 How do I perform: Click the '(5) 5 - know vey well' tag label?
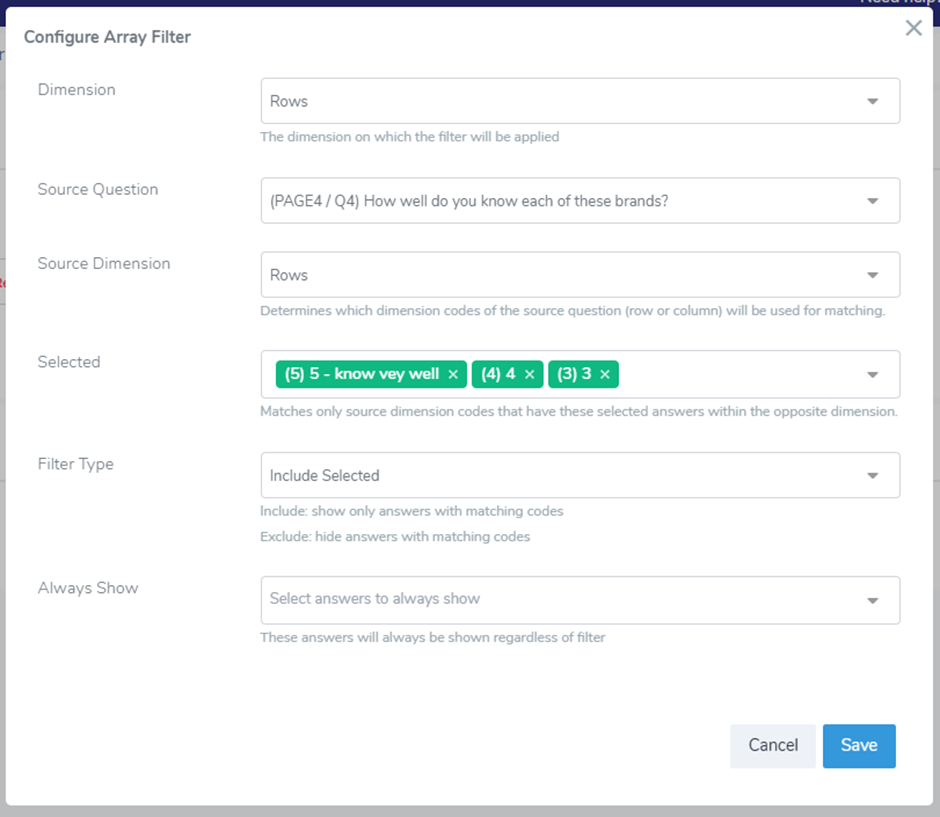[361, 374]
